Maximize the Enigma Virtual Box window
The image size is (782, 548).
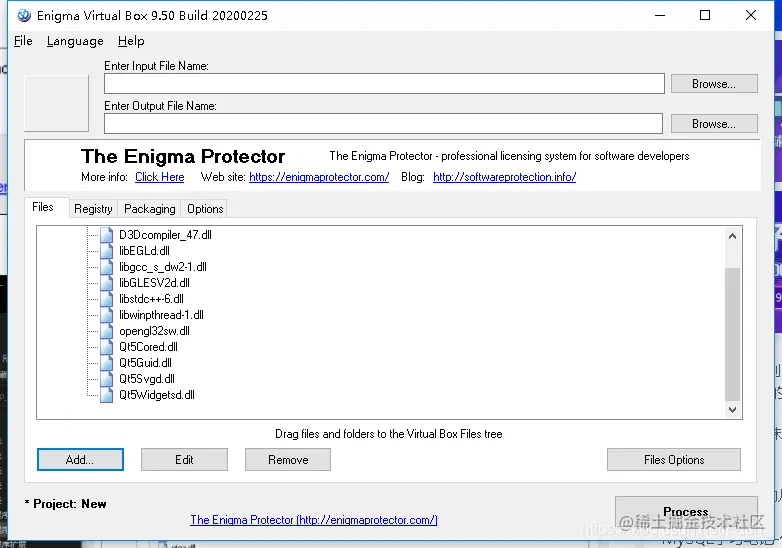(x=705, y=15)
